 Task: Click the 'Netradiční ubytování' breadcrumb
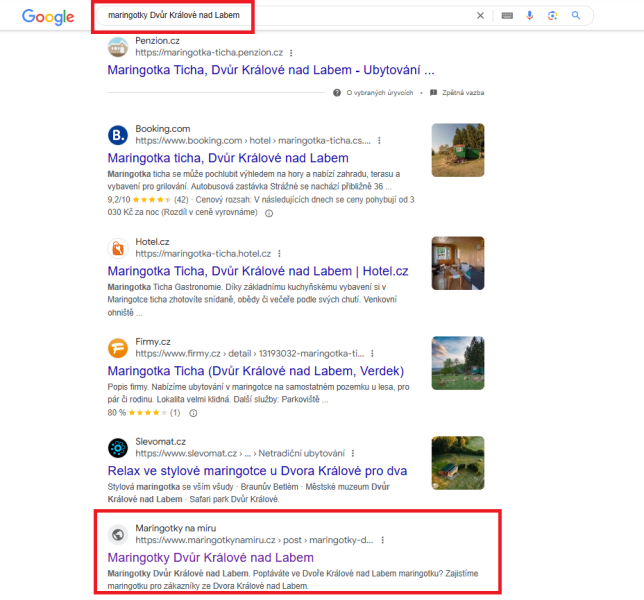(x=301, y=453)
